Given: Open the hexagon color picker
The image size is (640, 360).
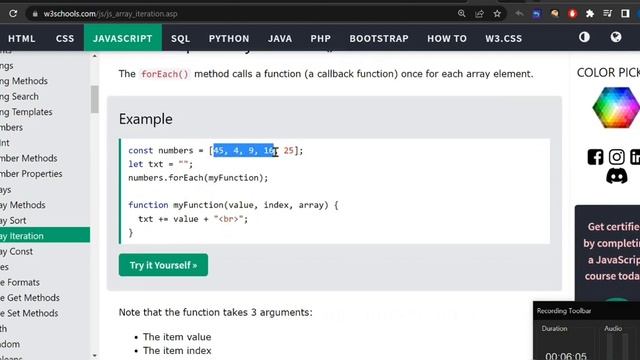Looking at the screenshot, I should tap(616, 107).
